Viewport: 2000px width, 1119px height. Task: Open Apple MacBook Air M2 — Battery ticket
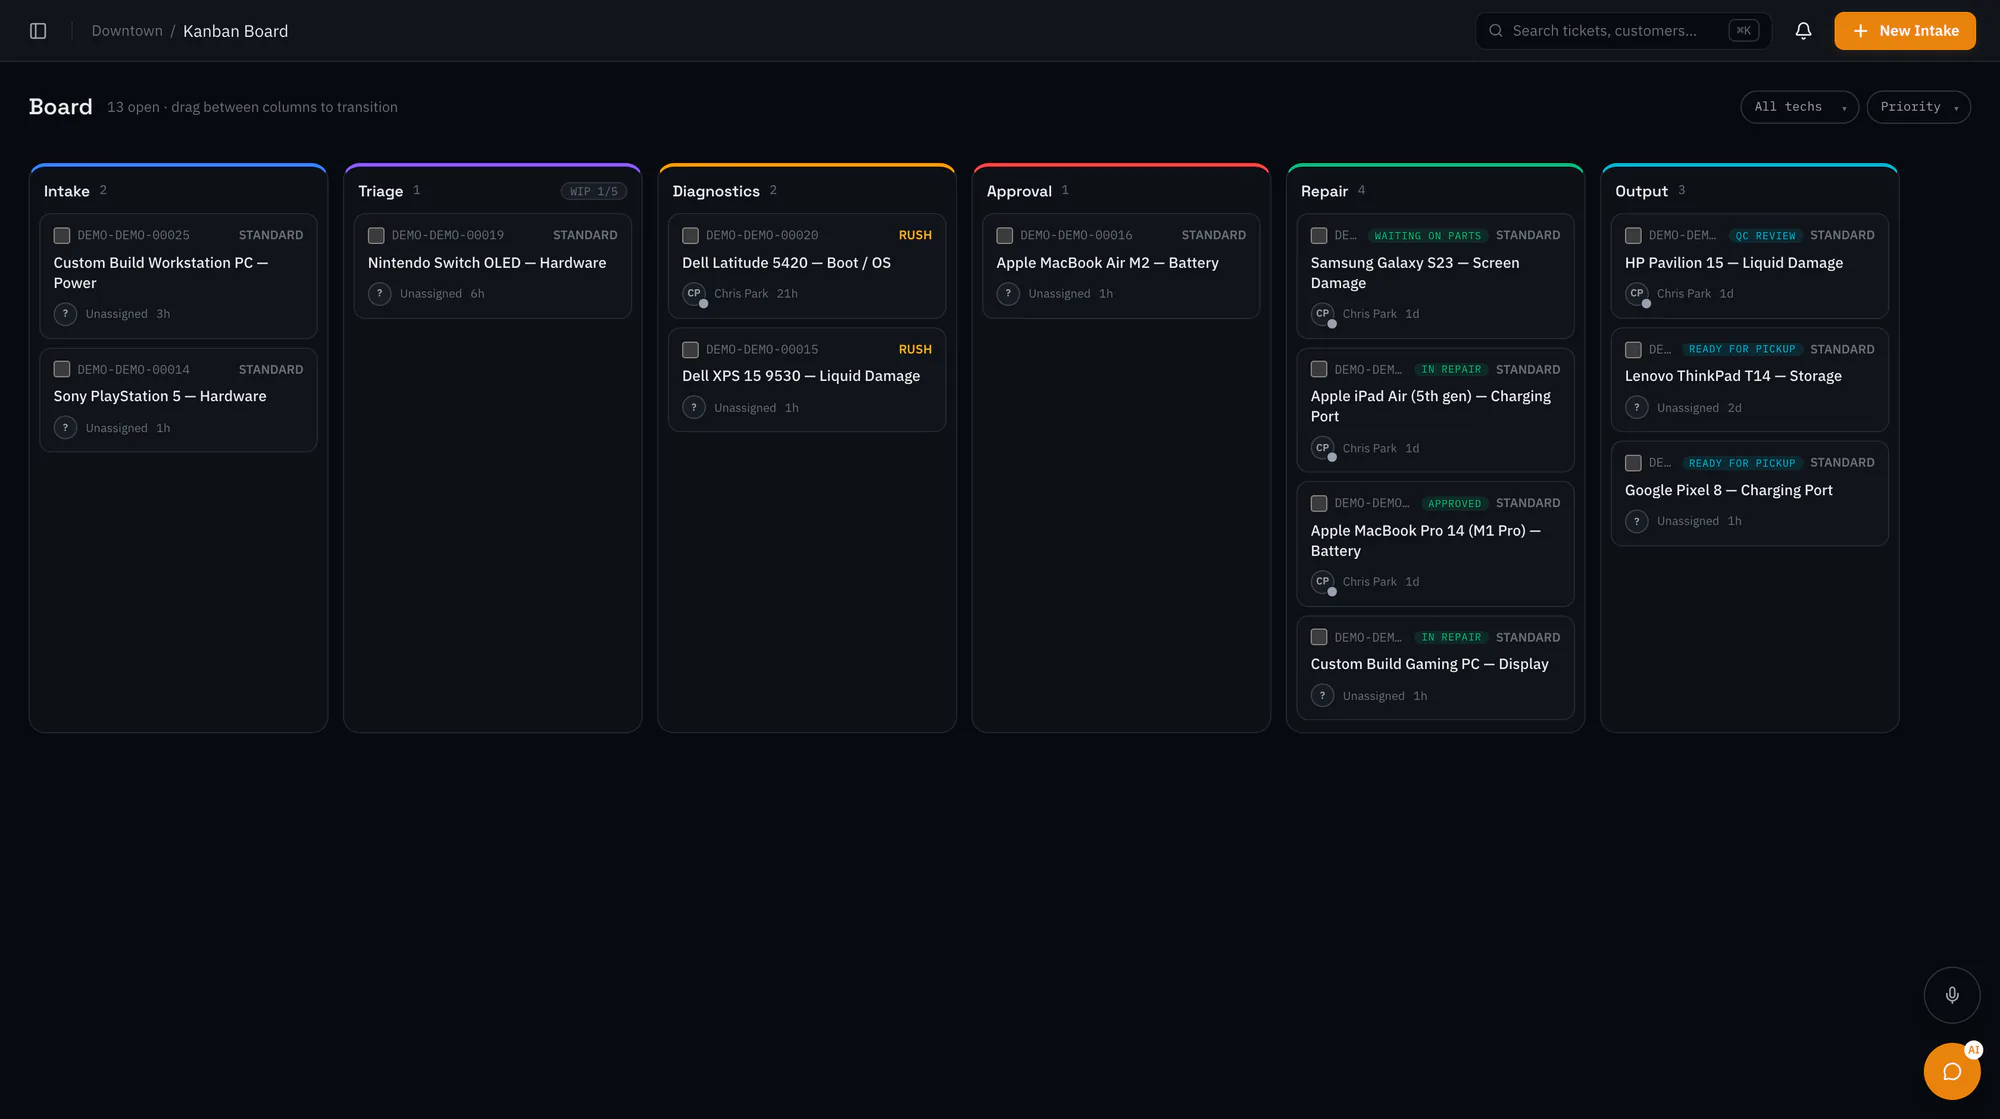(x=1120, y=265)
